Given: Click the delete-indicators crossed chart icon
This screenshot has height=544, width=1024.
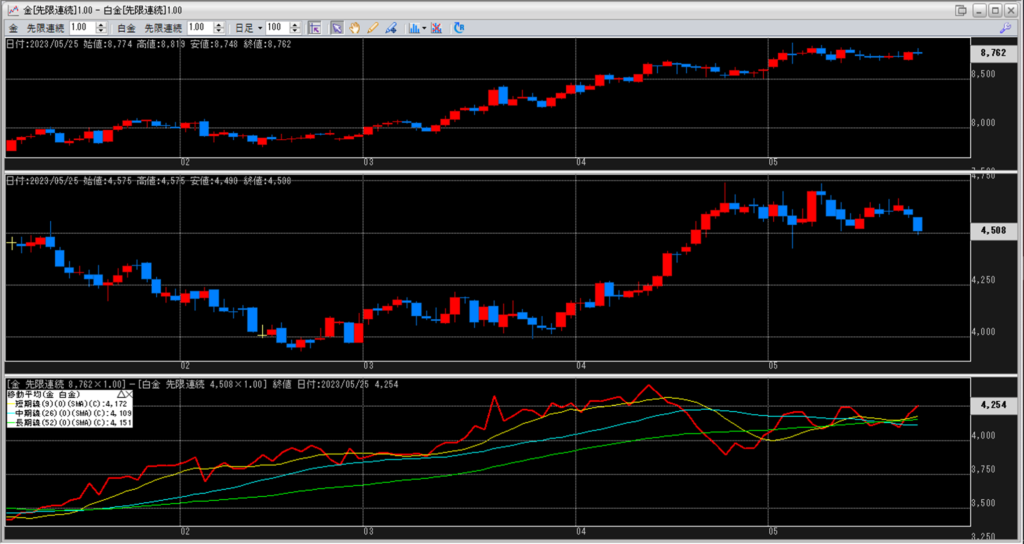Looking at the screenshot, I should pyautogui.click(x=437, y=28).
